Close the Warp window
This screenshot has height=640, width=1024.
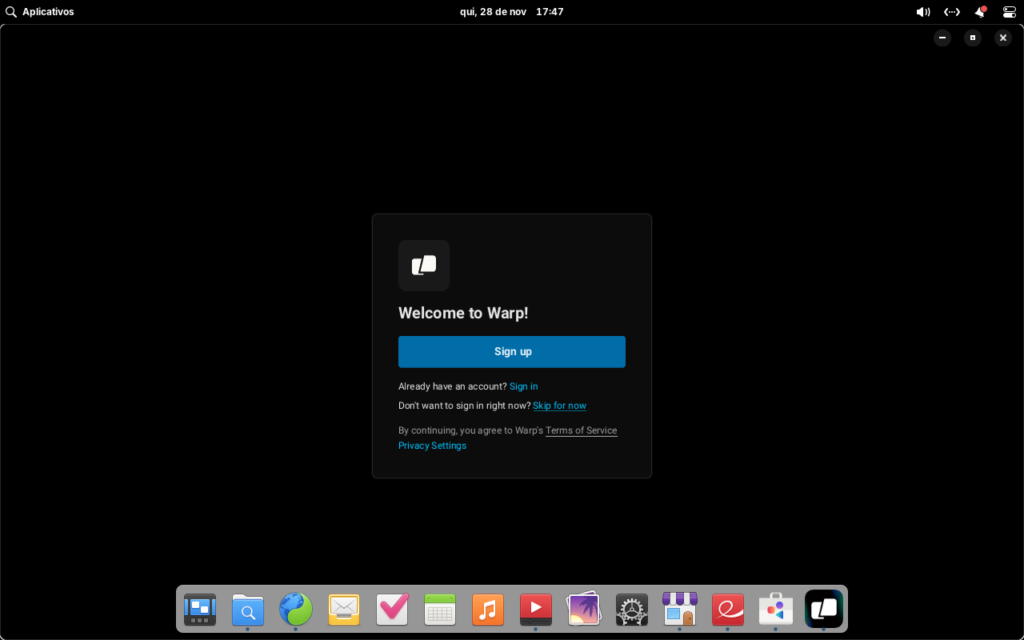coord(1003,38)
